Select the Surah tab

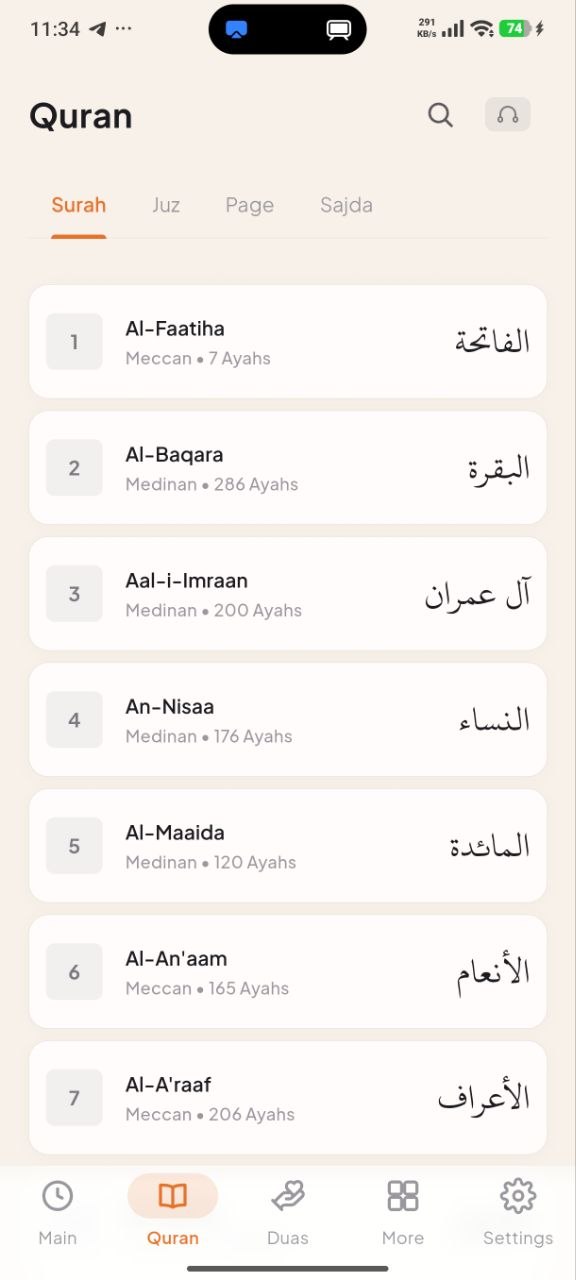(79, 205)
